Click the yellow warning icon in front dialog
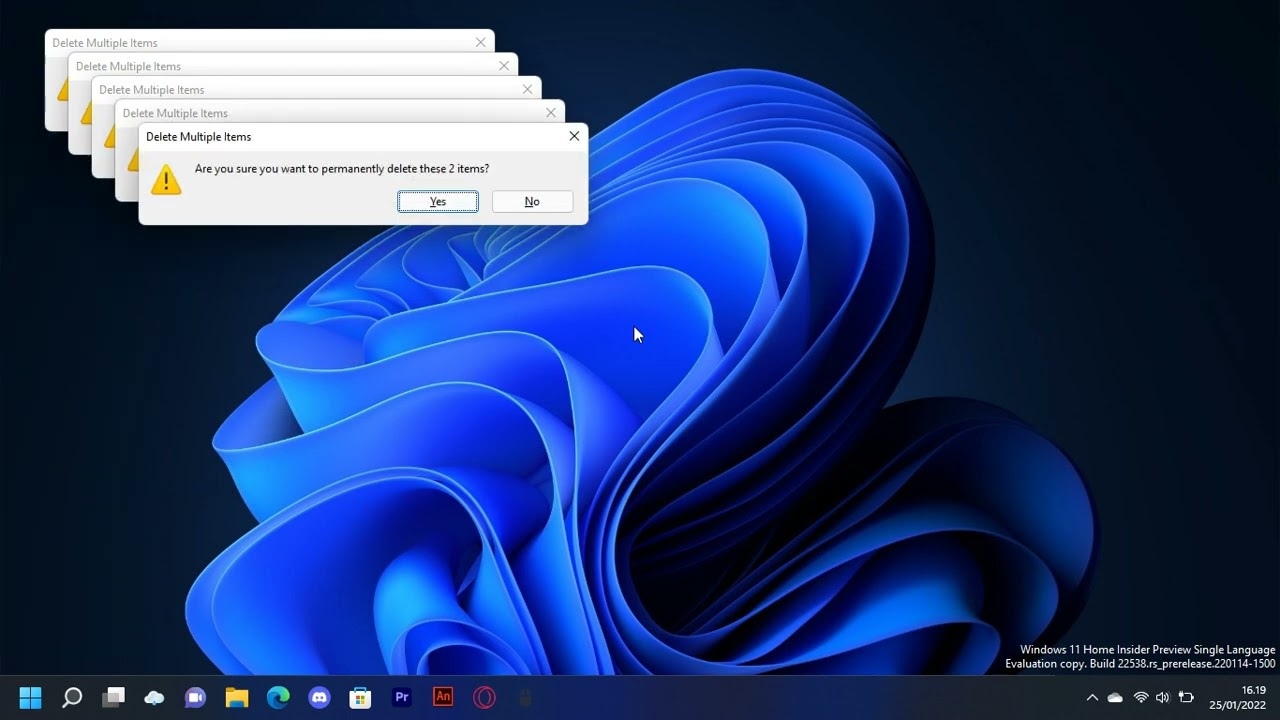 pyautogui.click(x=166, y=180)
